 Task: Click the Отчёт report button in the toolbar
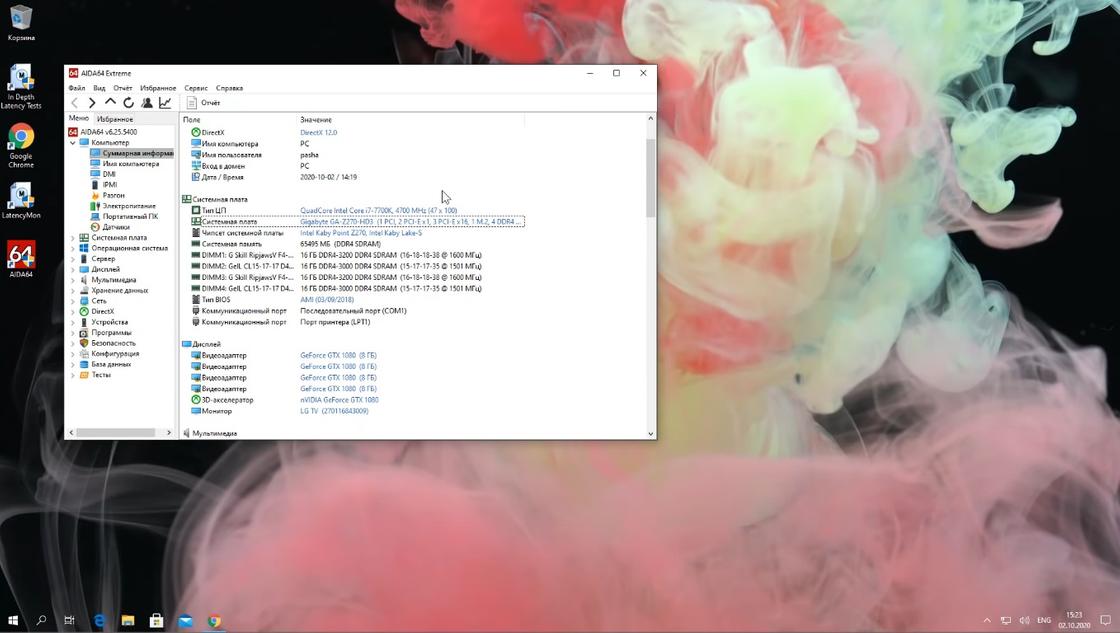tap(204, 103)
